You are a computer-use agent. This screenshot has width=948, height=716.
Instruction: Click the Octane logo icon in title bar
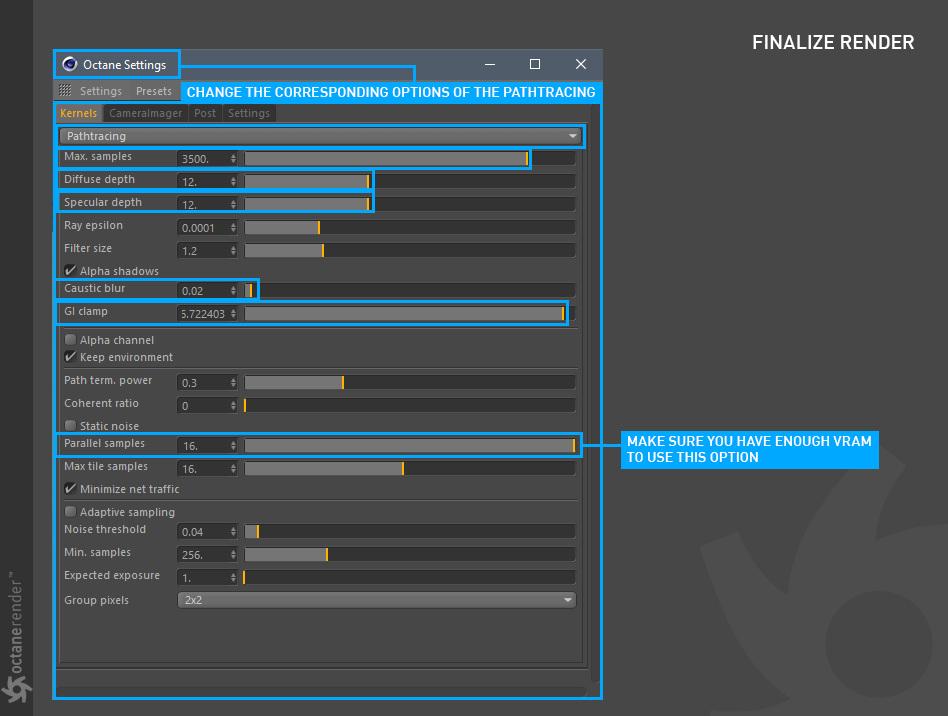(70, 64)
